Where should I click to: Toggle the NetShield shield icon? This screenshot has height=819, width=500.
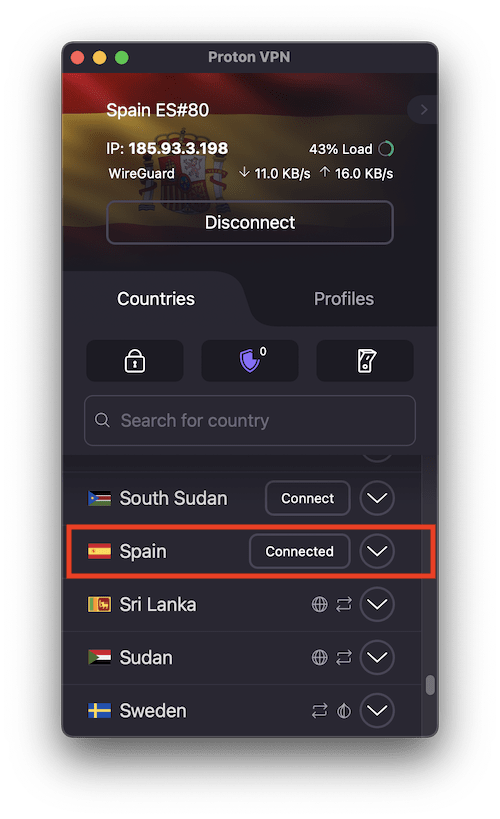click(250, 361)
